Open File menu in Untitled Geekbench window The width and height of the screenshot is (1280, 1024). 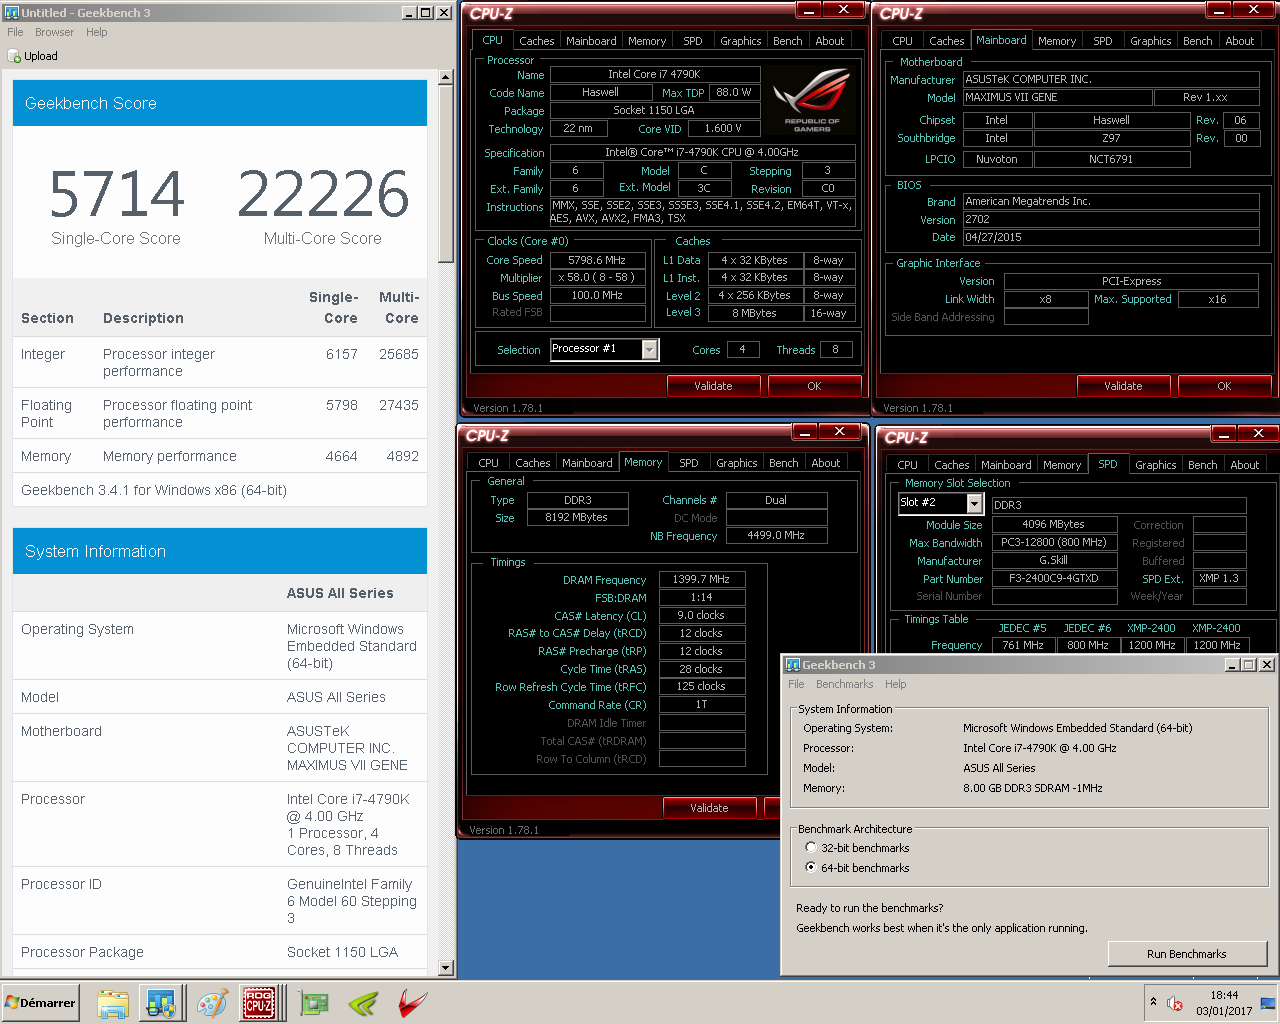15,32
